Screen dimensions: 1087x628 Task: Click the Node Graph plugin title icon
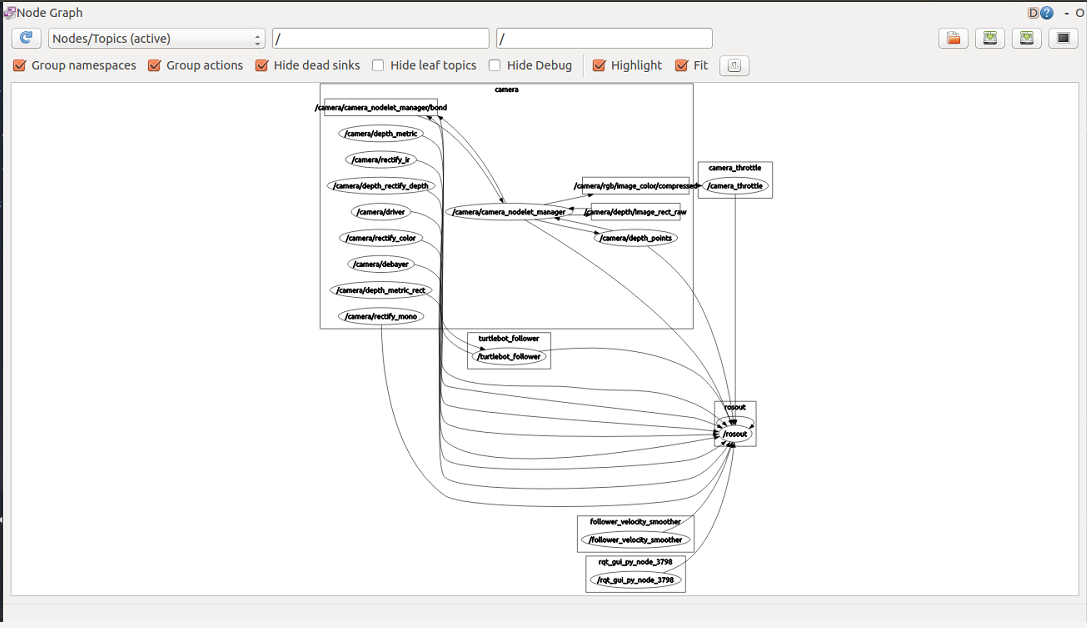pyautogui.click(x=9, y=12)
